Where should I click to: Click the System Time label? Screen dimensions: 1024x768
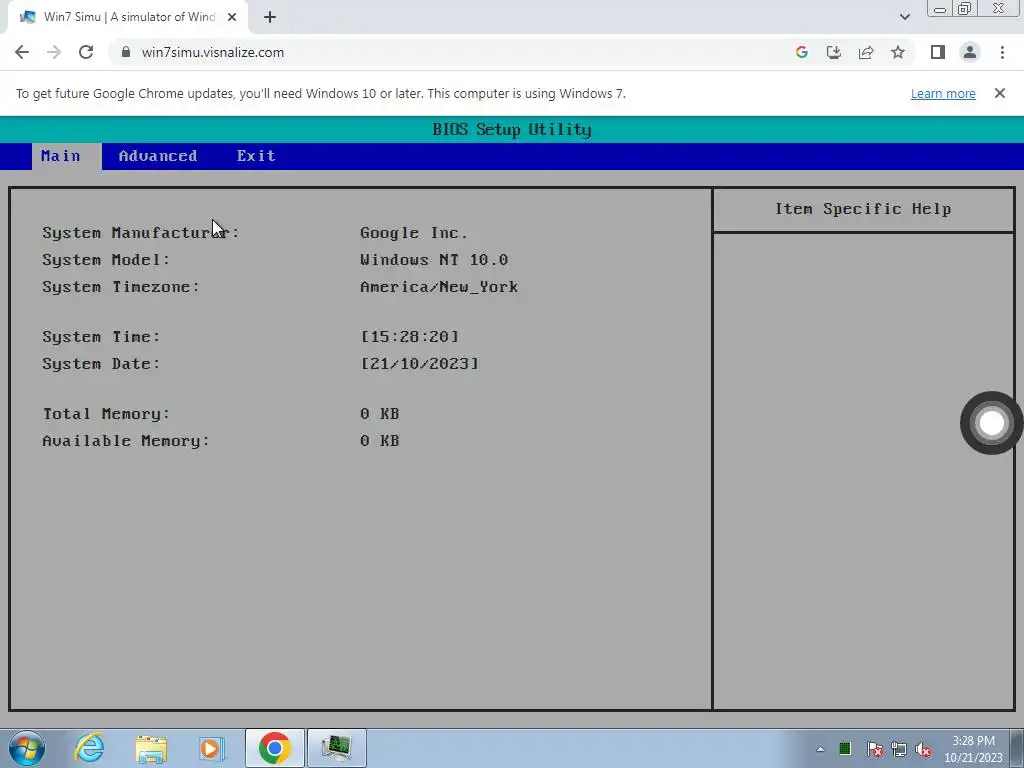101,337
